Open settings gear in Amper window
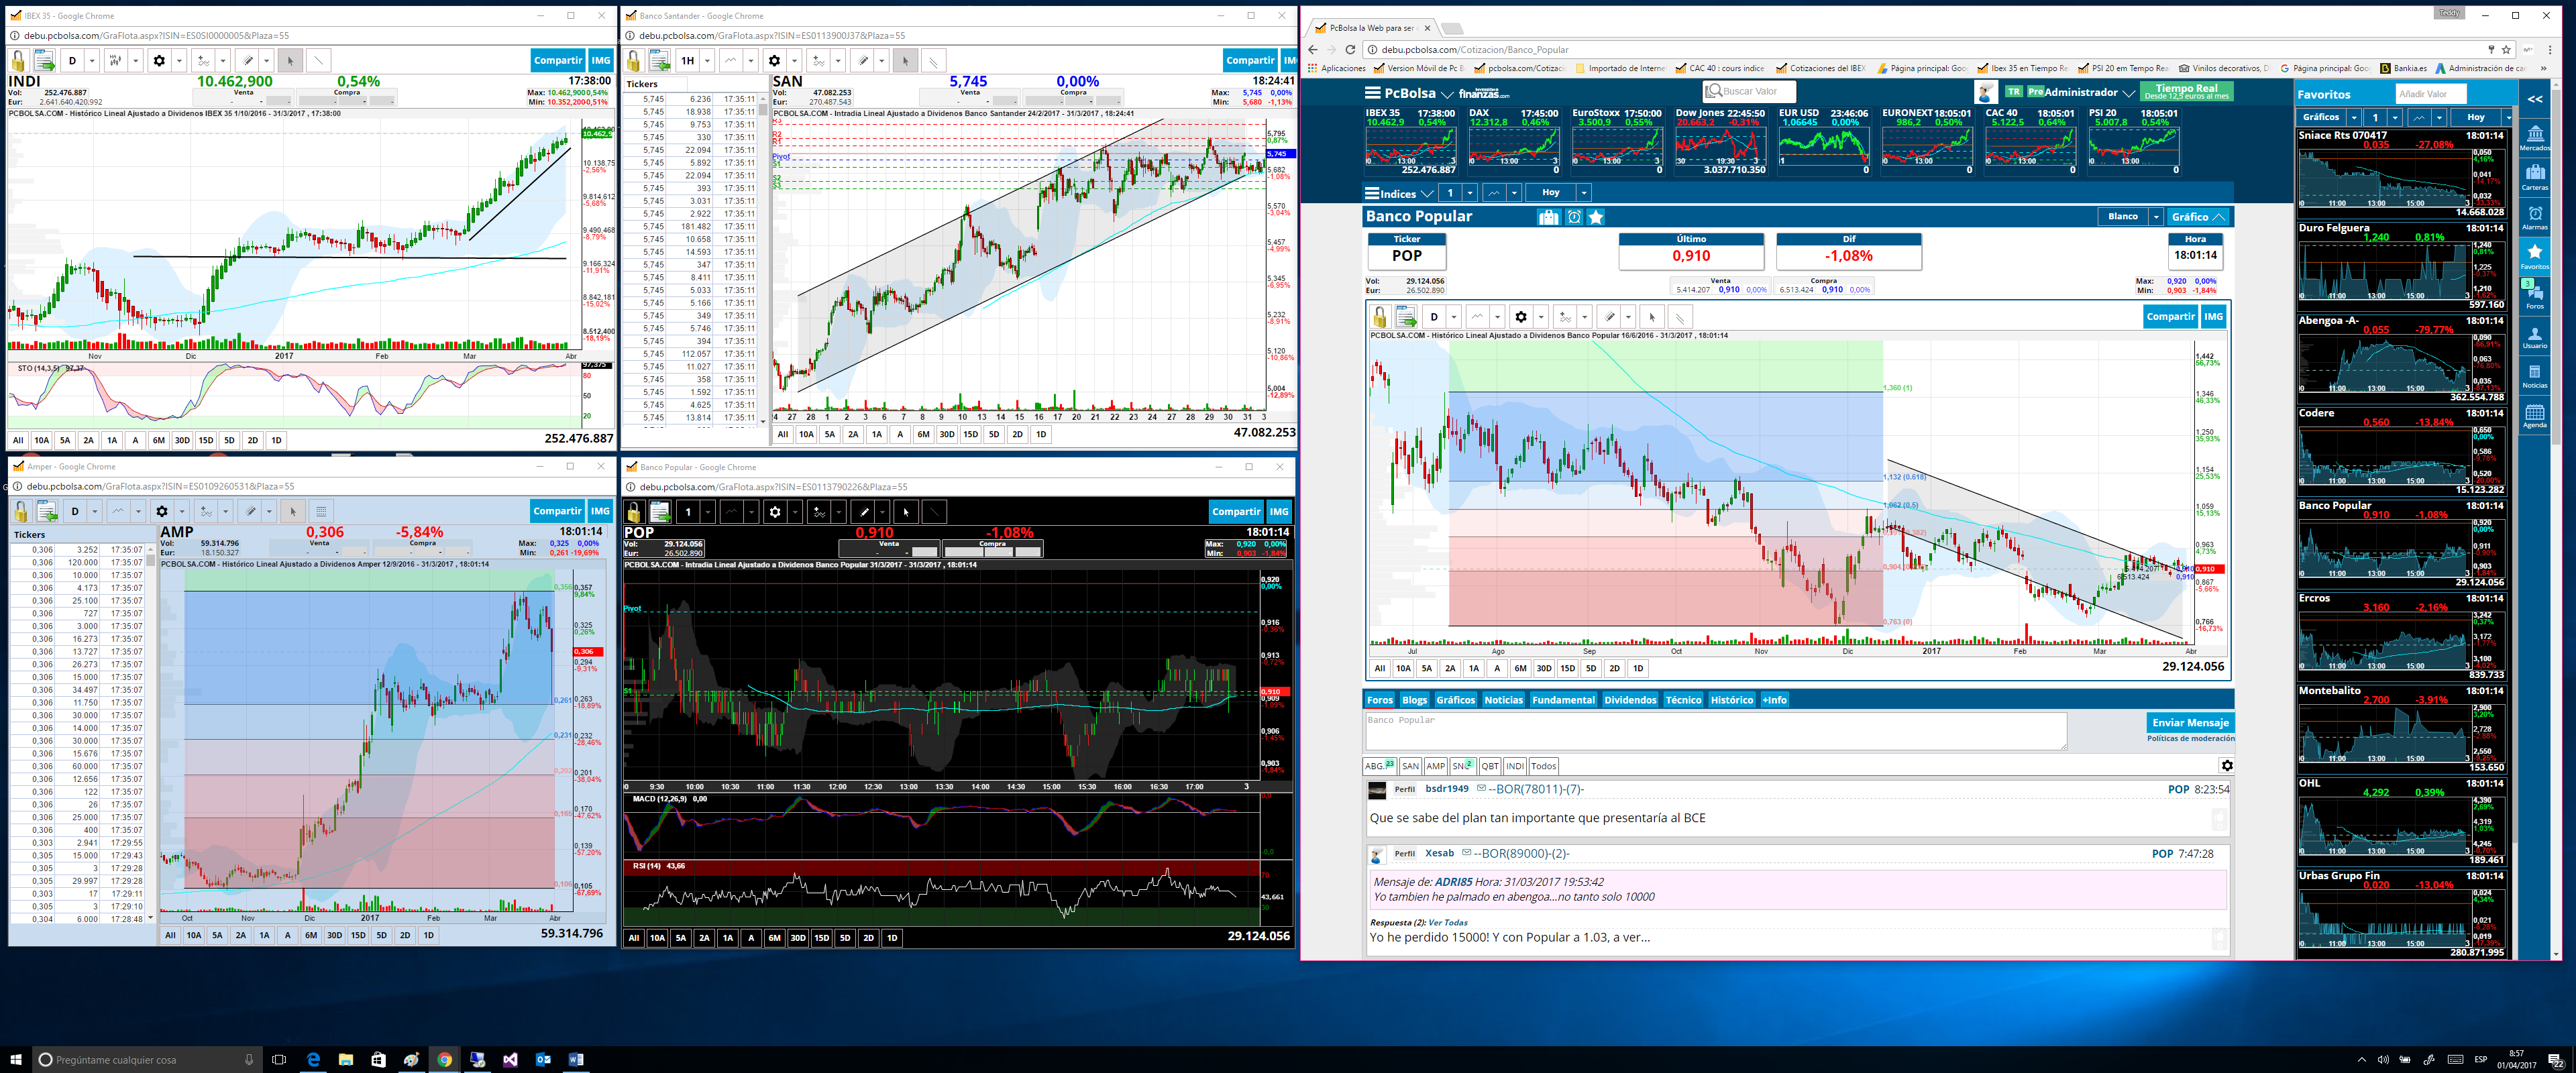2576x1073 pixels. (162, 512)
